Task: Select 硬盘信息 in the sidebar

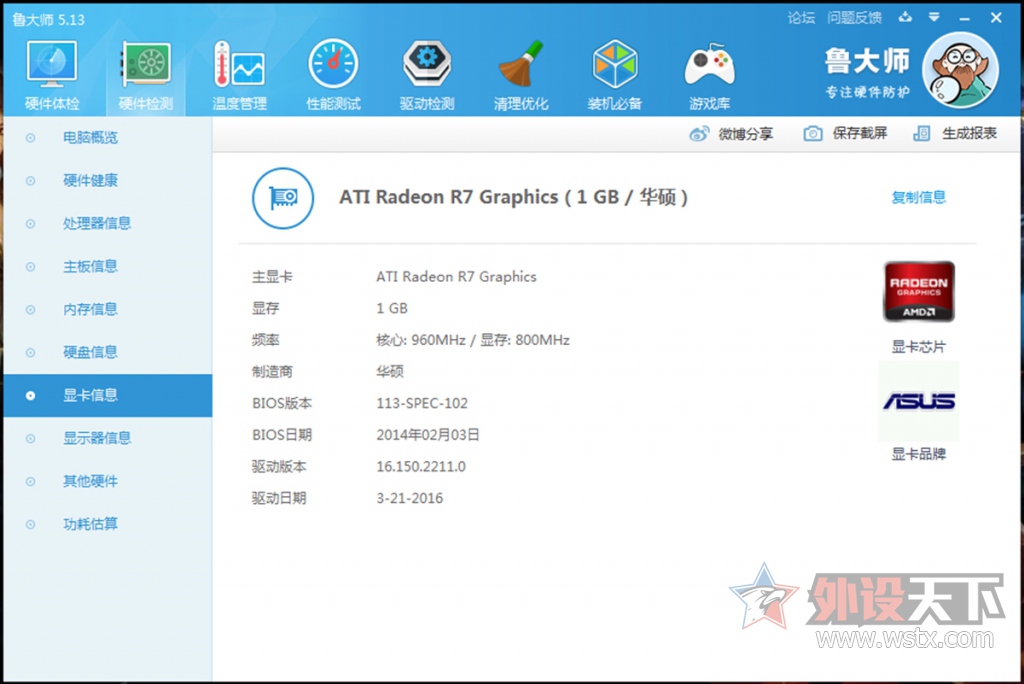Action: pos(108,352)
